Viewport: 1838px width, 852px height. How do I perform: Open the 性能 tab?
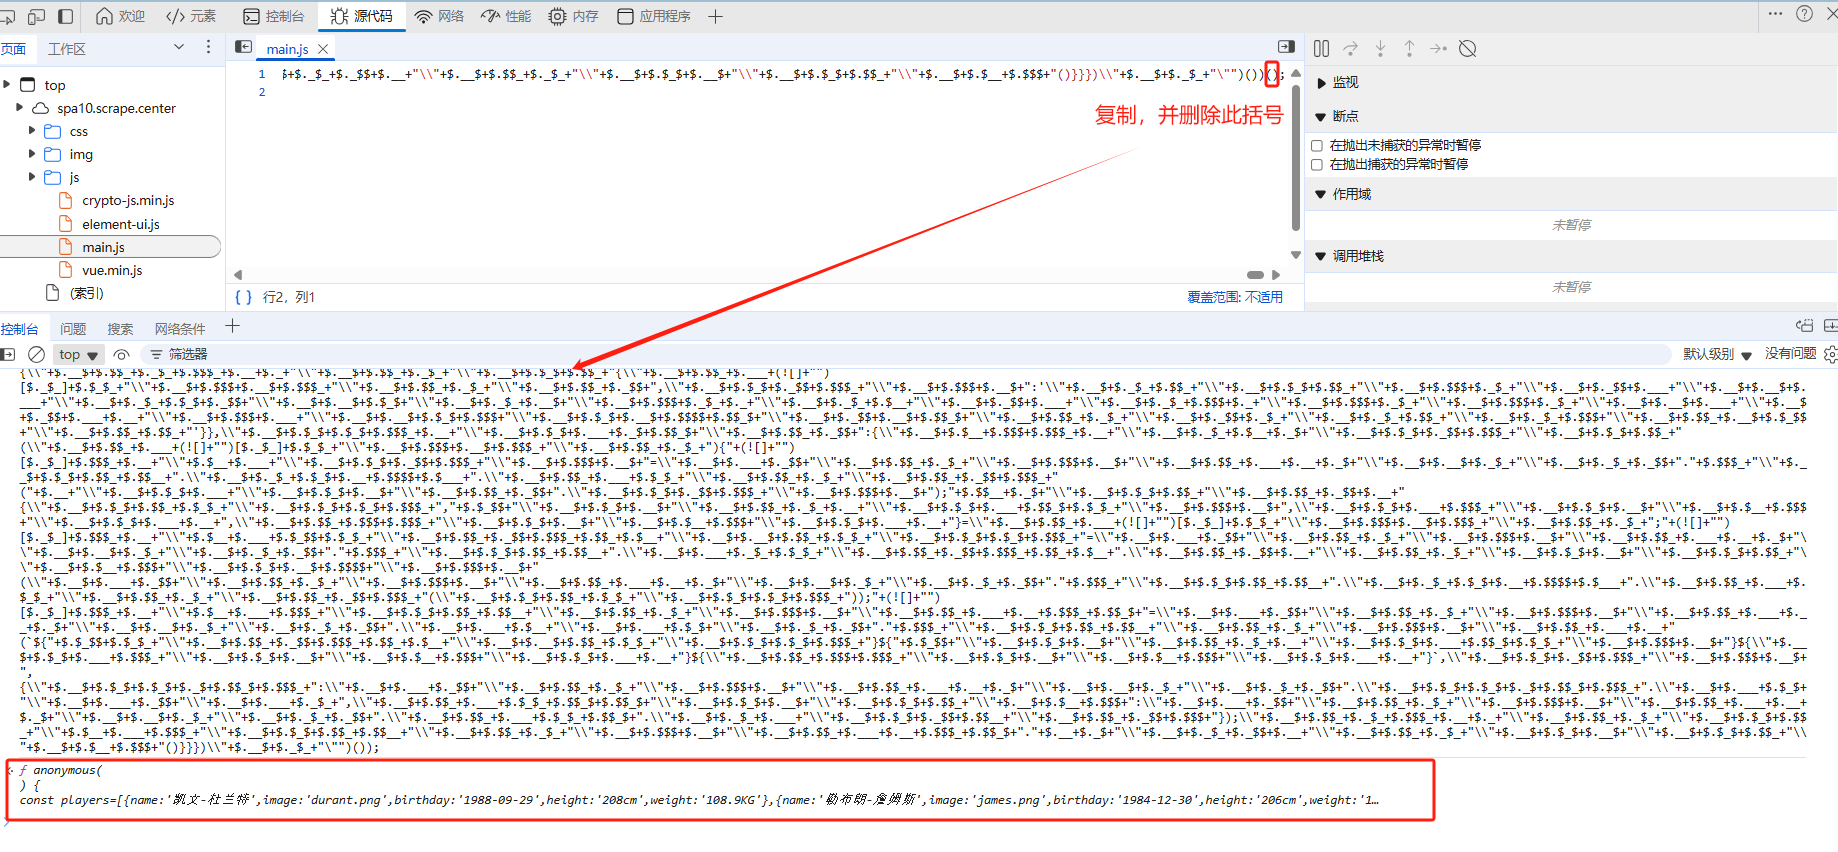pyautogui.click(x=506, y=16)
